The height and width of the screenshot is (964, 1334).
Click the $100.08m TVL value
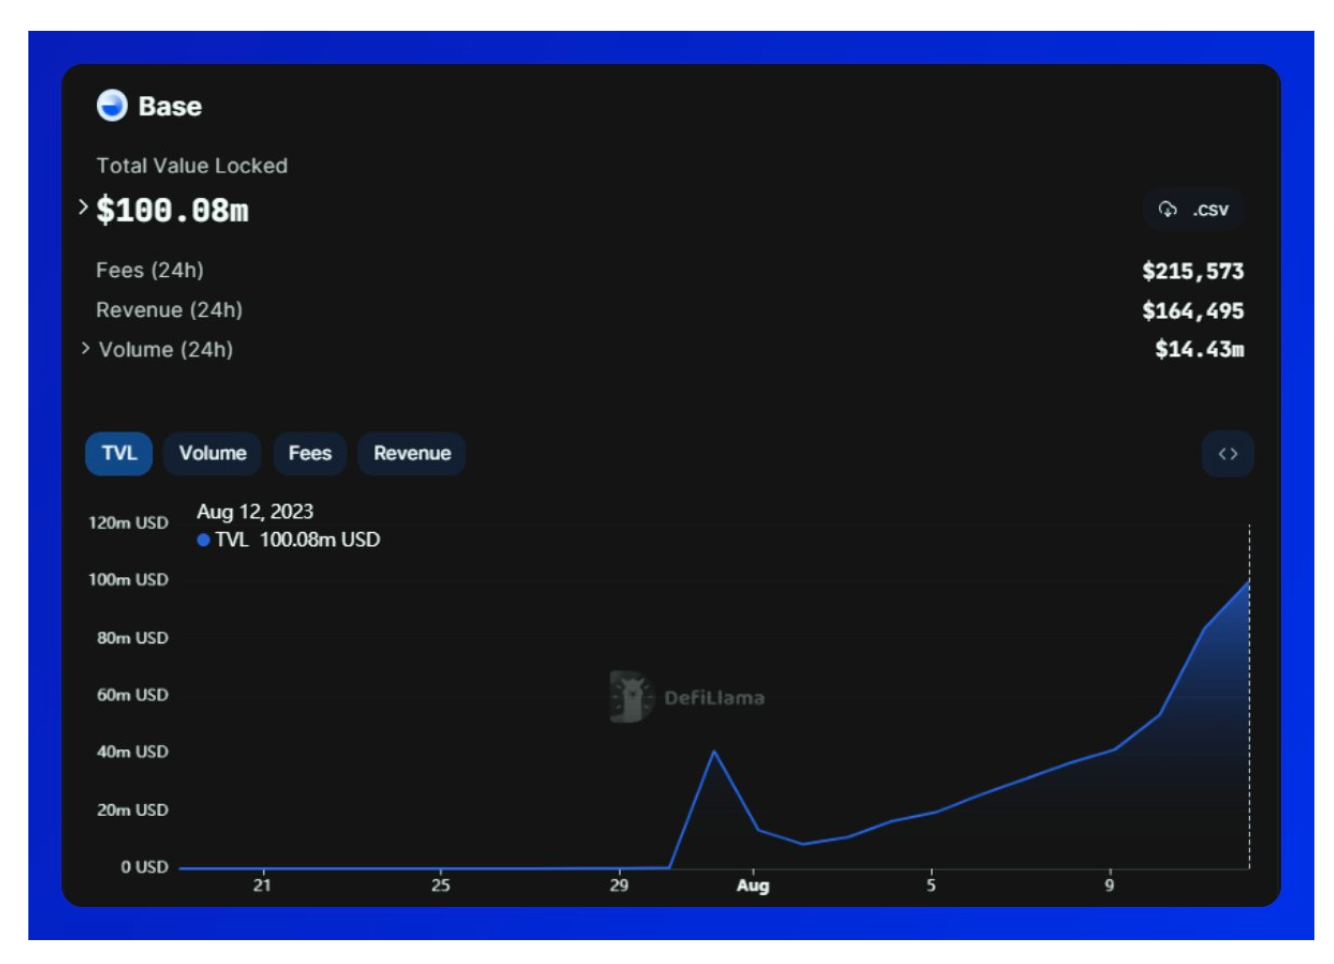click(x=172, y=210)
